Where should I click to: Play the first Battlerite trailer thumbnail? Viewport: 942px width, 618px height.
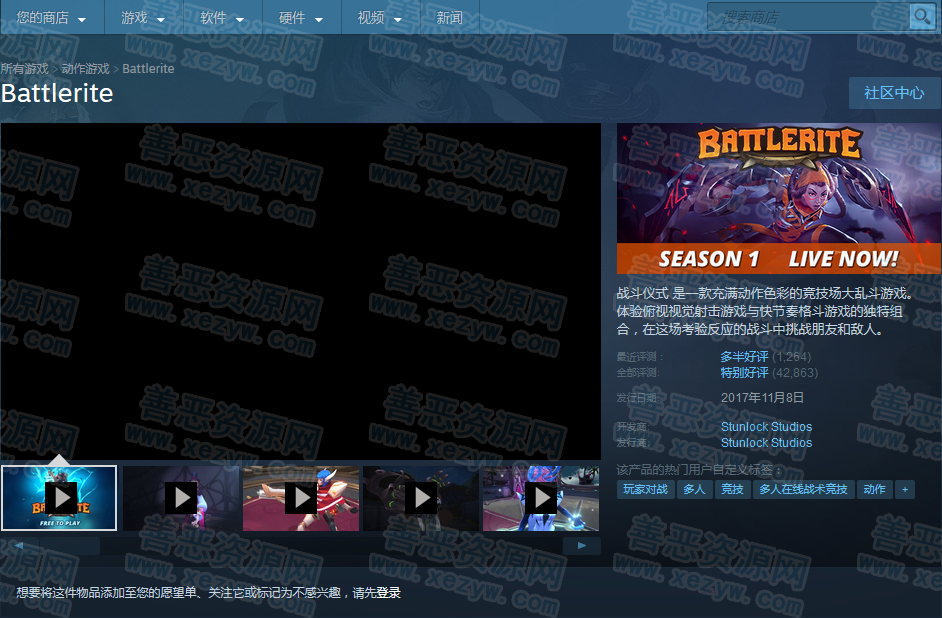(x=60, y=497)
